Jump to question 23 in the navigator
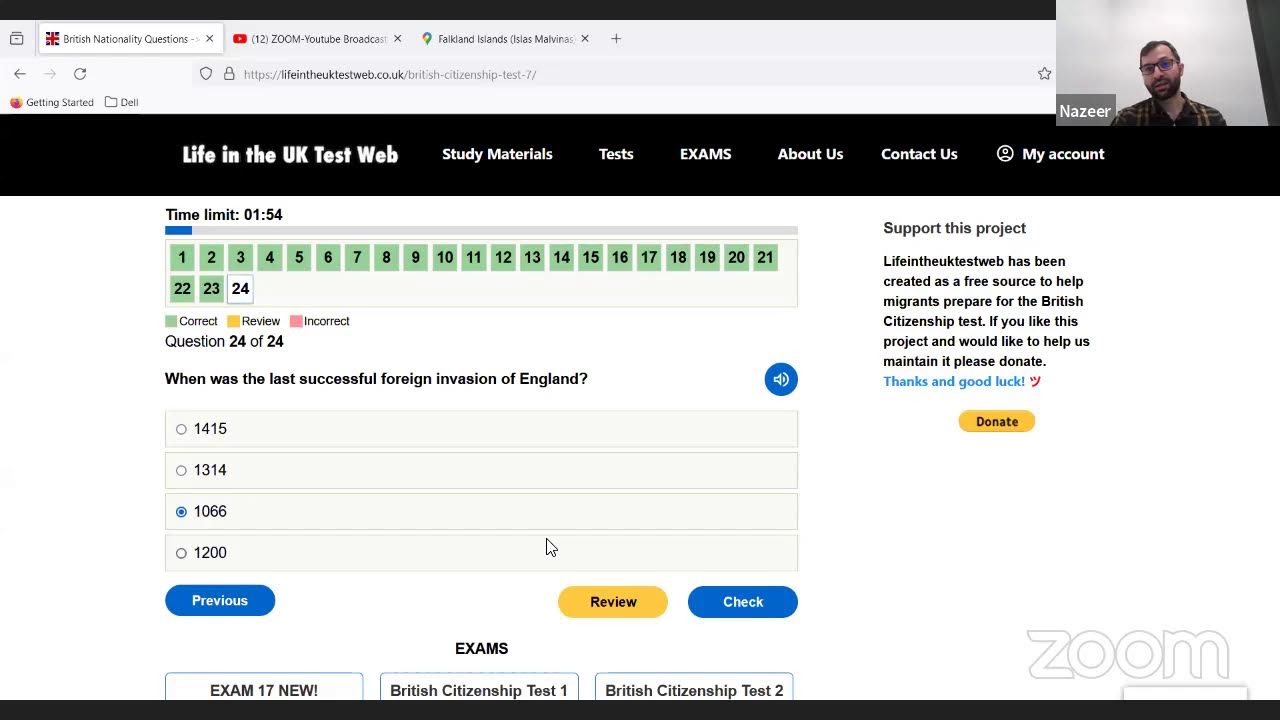The width and height of the screenshot is (1280, 720). pos(211,289)
